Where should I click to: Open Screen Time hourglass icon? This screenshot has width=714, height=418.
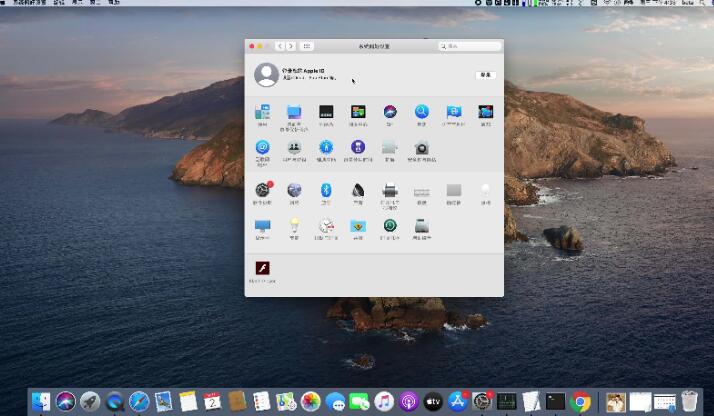[x=358, y=148]
